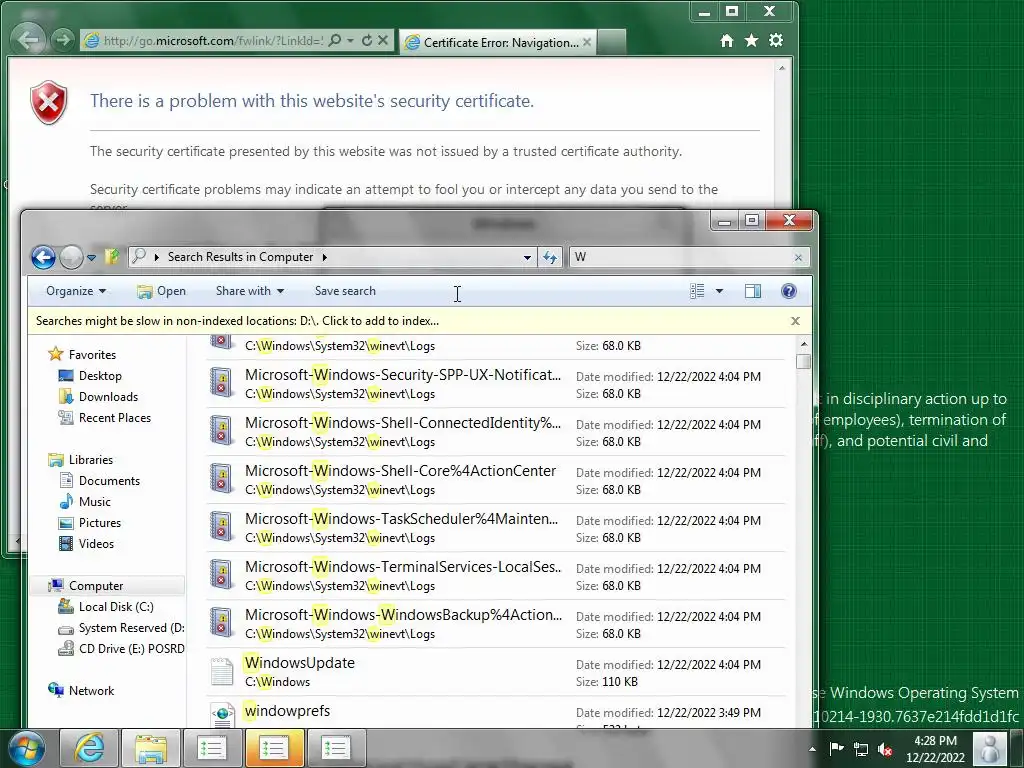The image size is (1024, 768).
Task: Show hidden tray icons arrow
Action: (812, 749)
